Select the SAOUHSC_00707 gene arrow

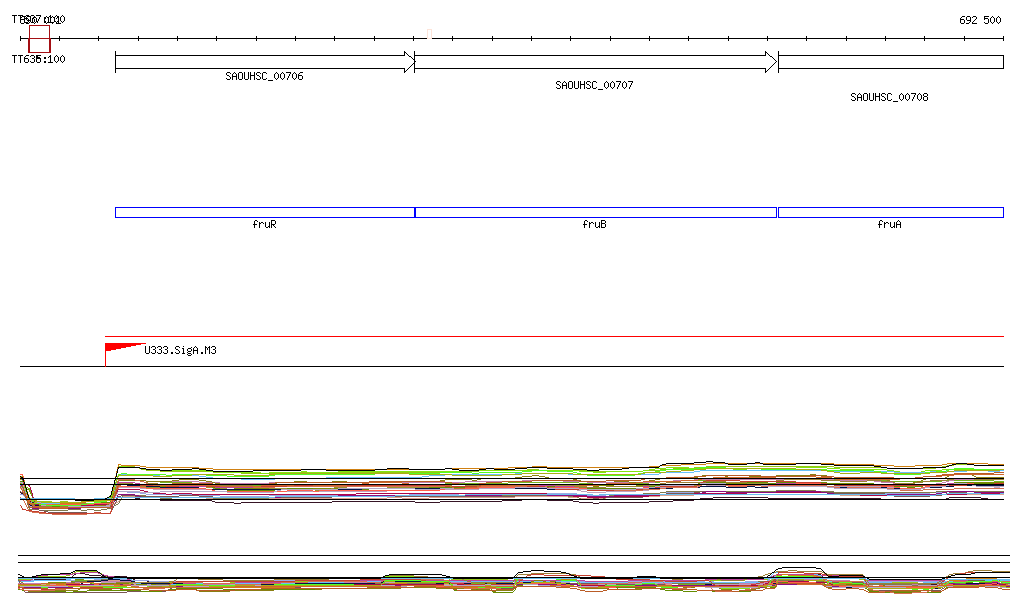pos(590,62)
